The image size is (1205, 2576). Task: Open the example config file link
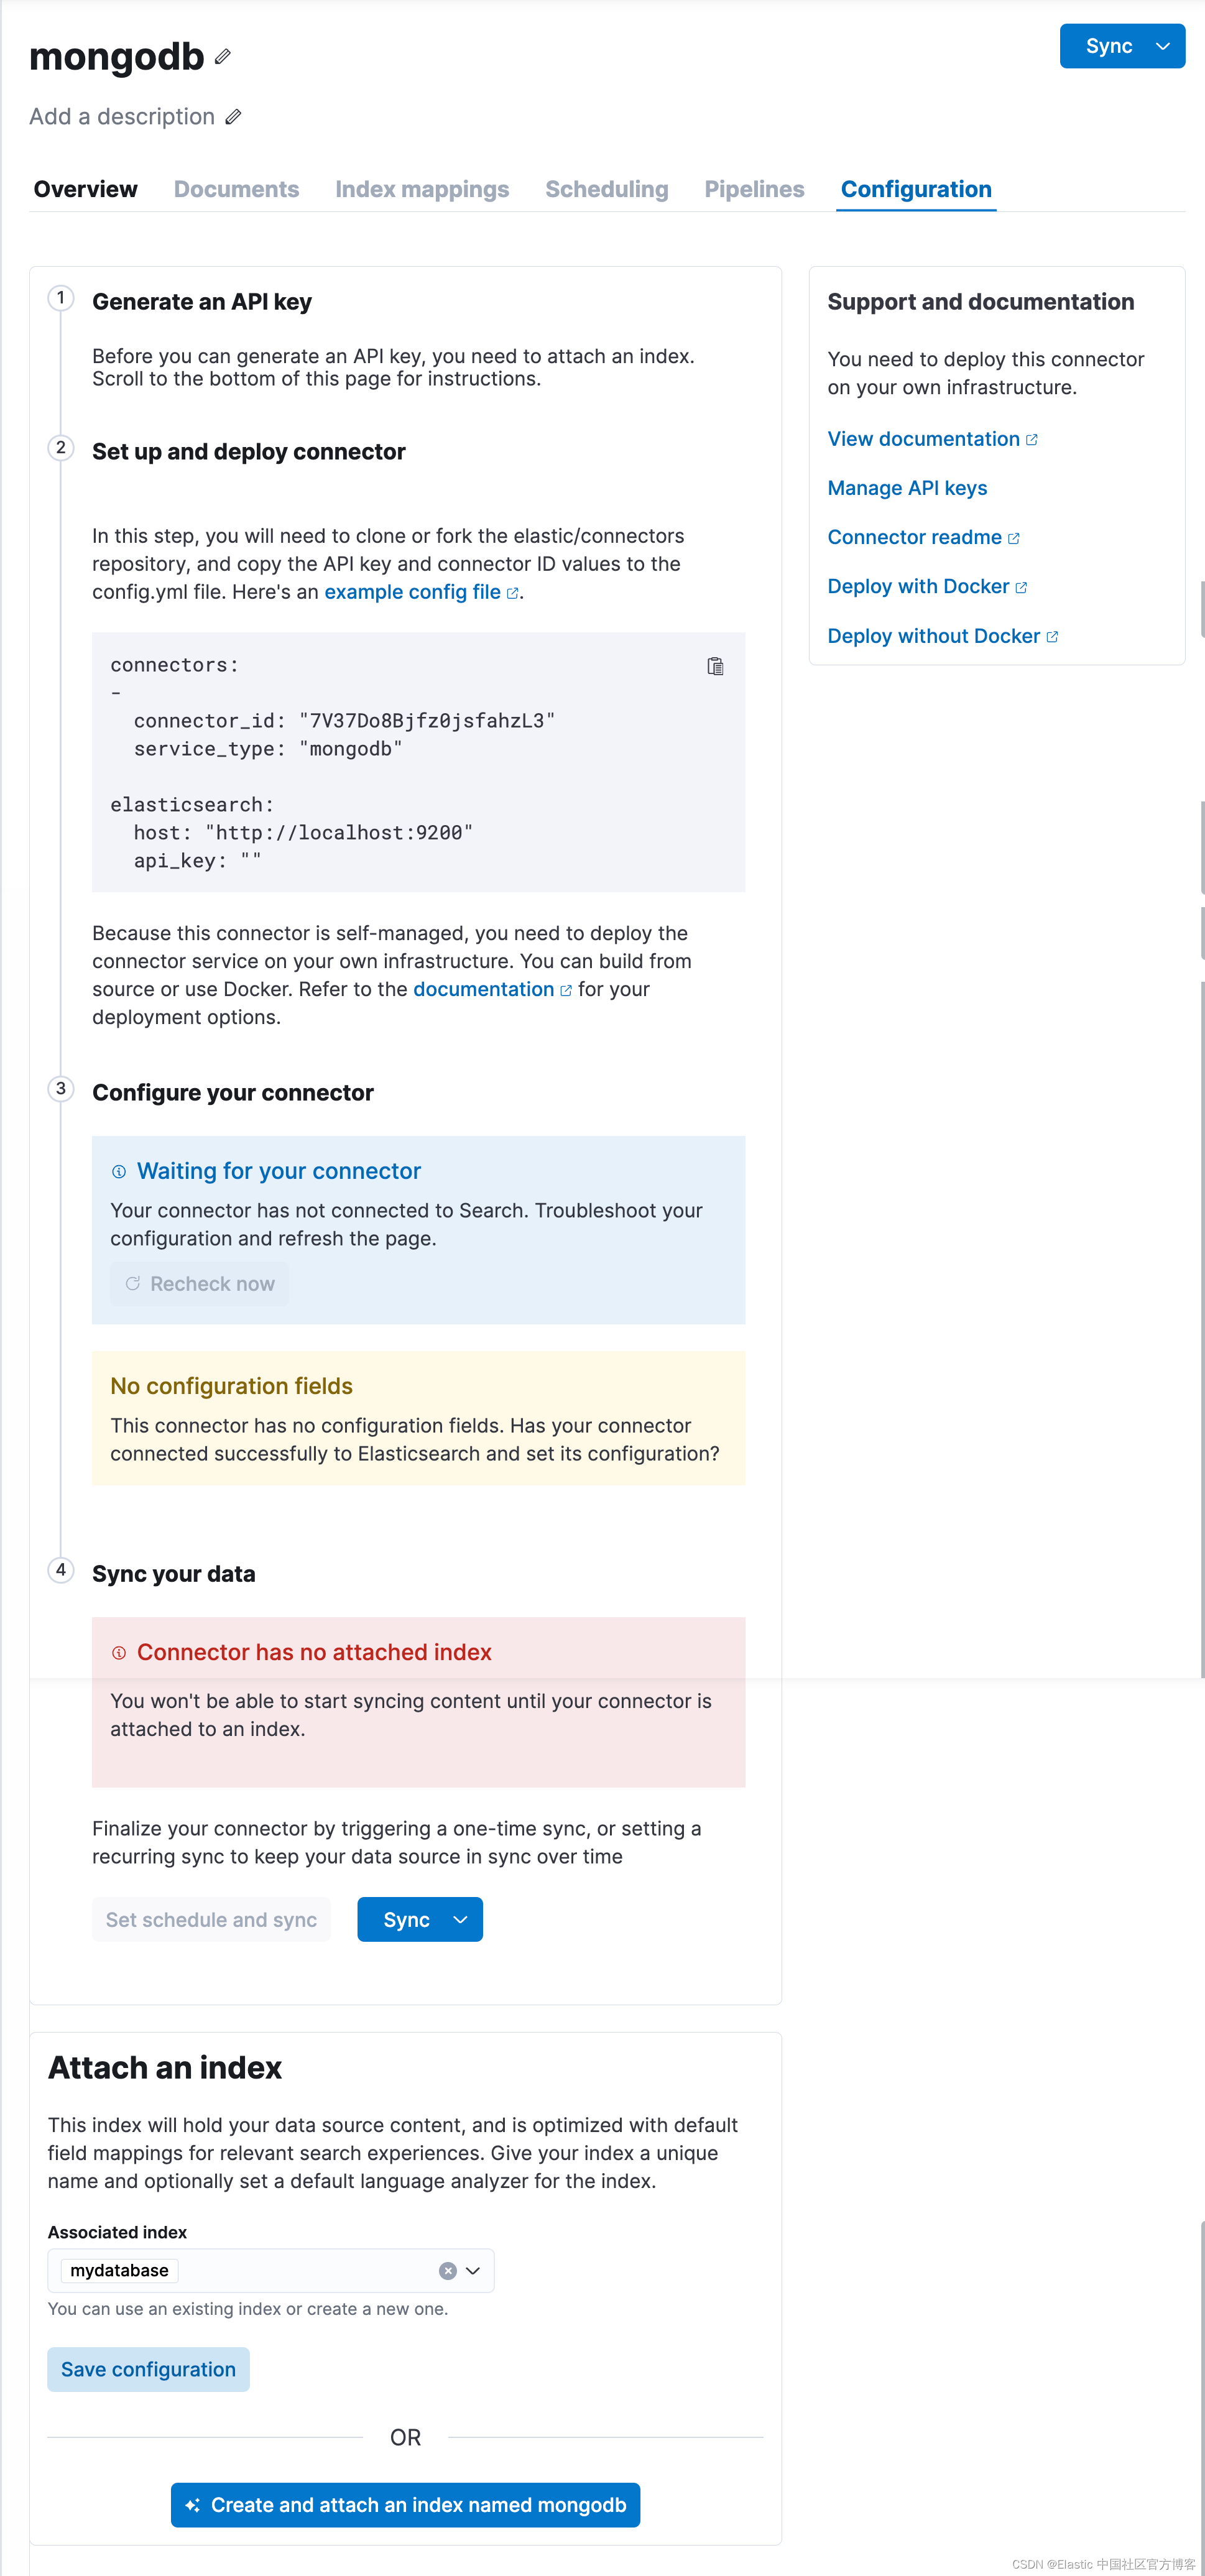click(x=412, y=592)
